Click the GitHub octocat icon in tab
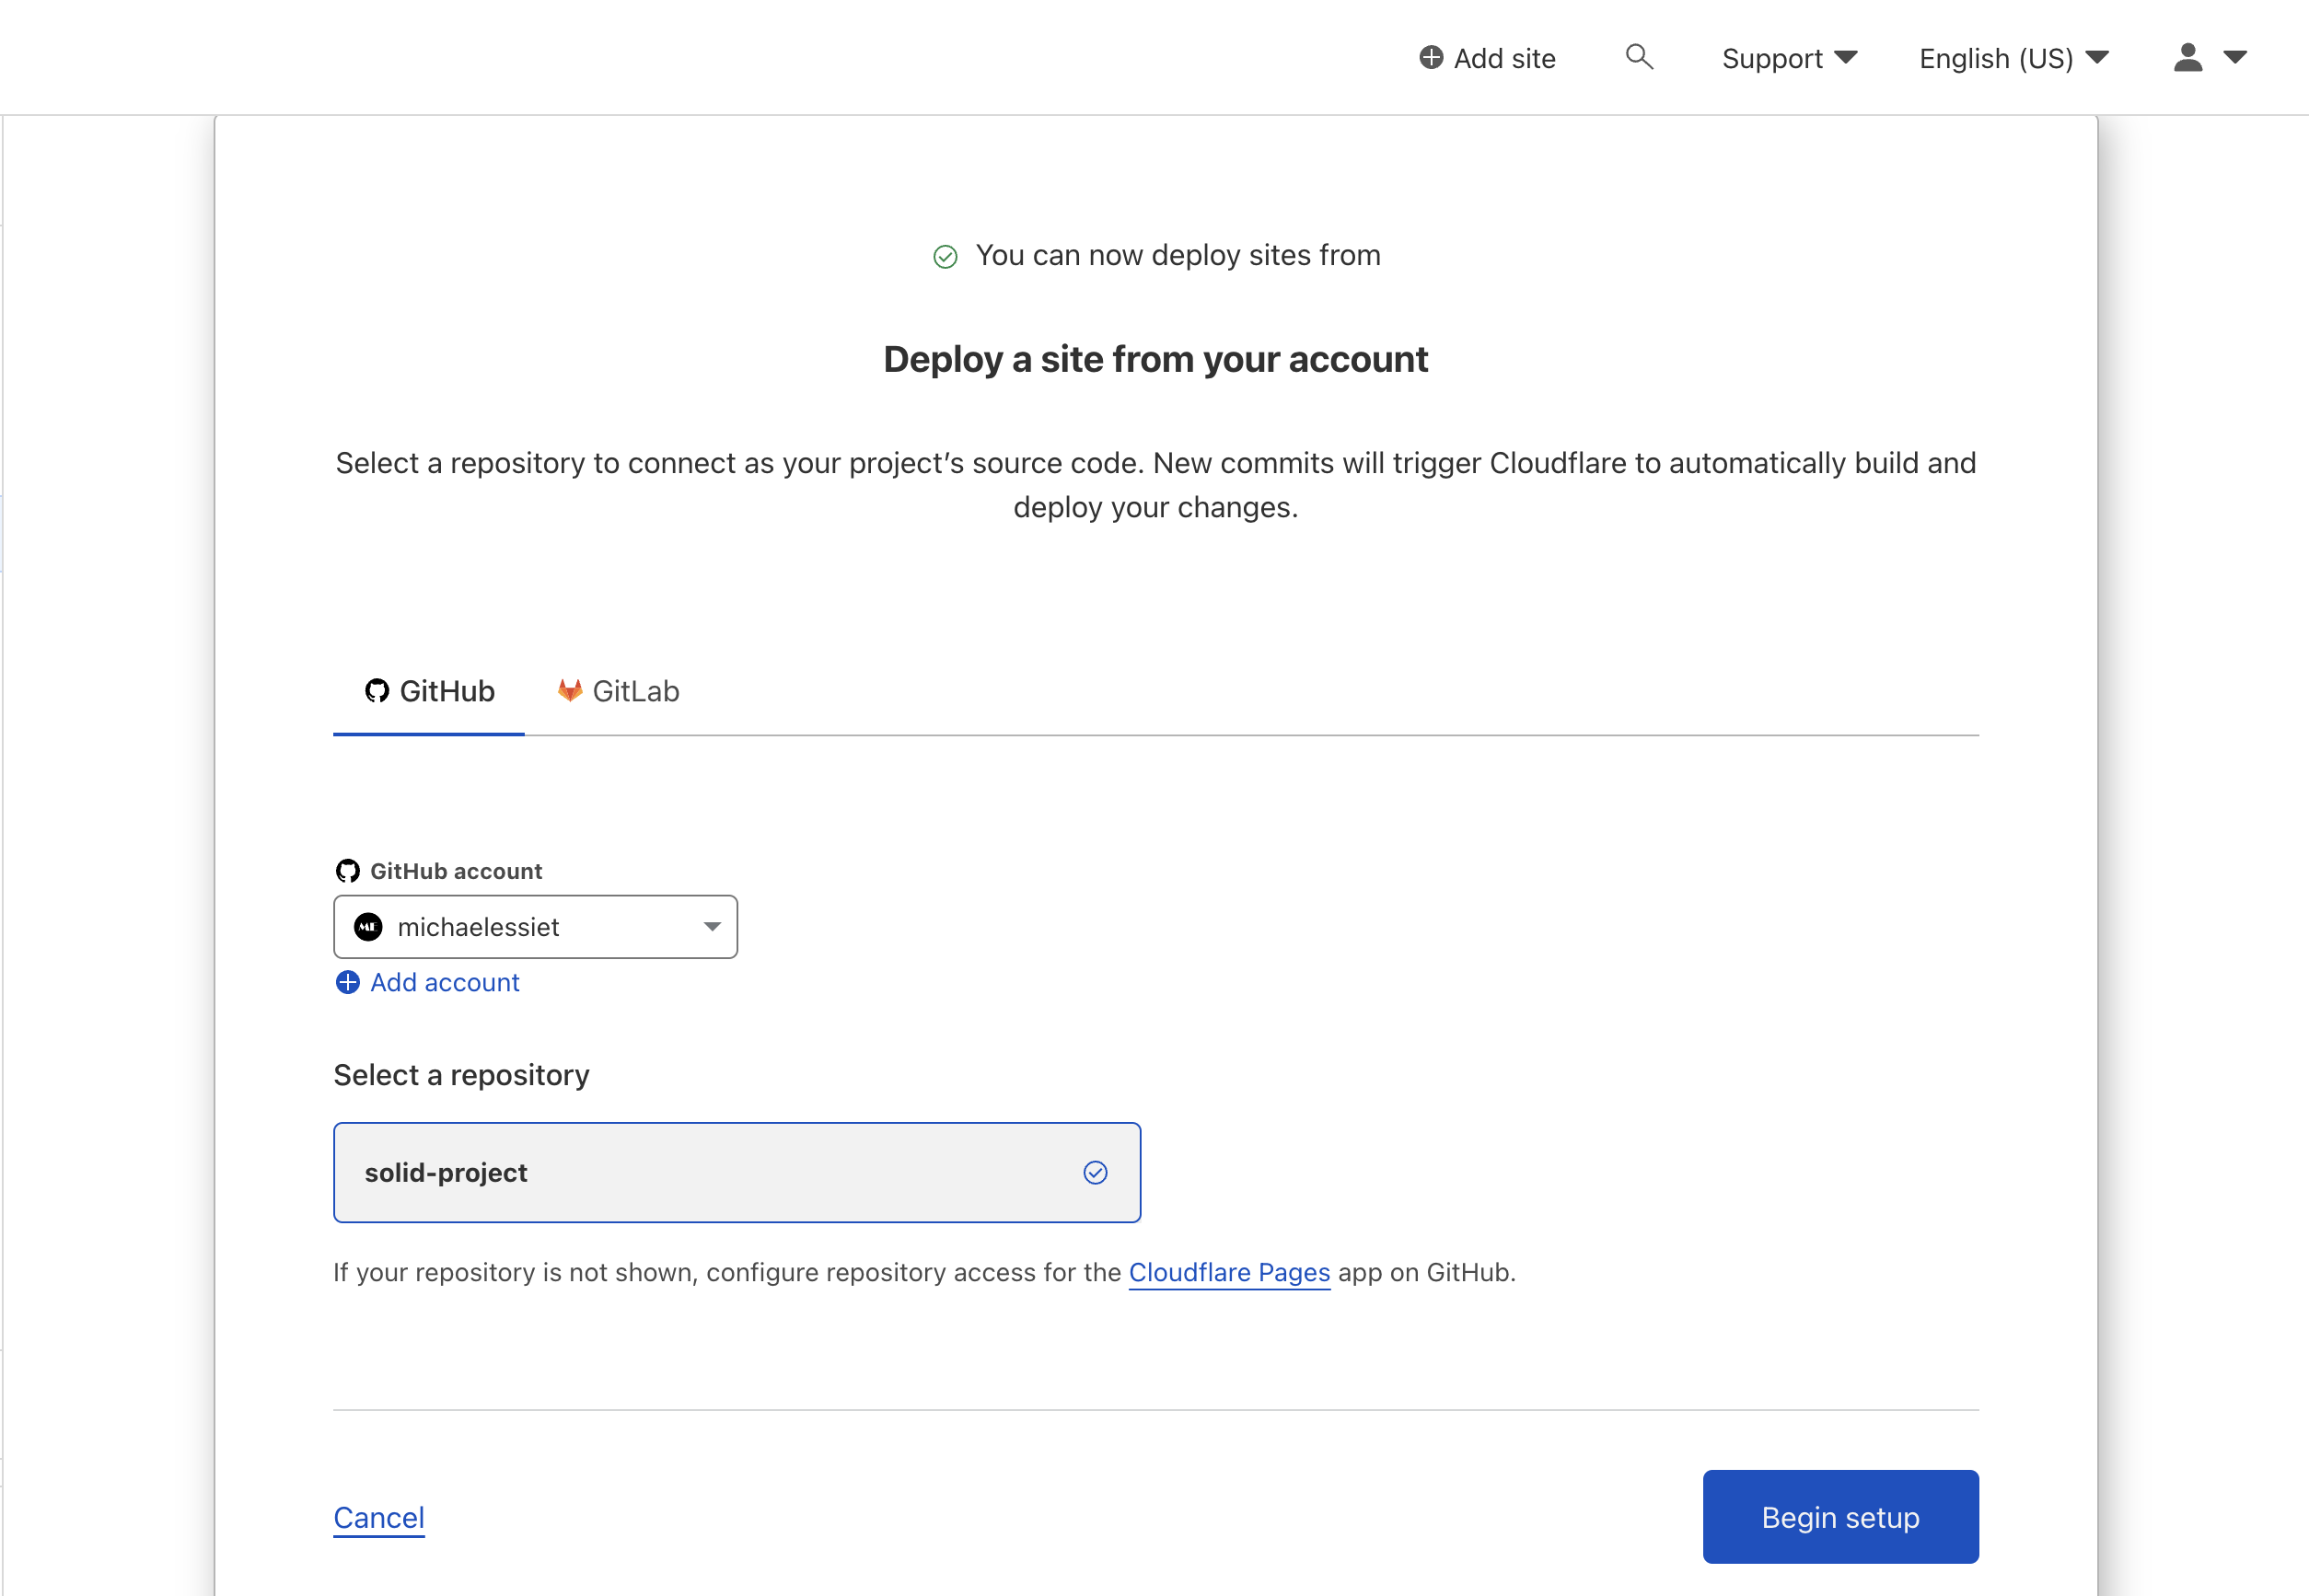 (x=377, y=691)
